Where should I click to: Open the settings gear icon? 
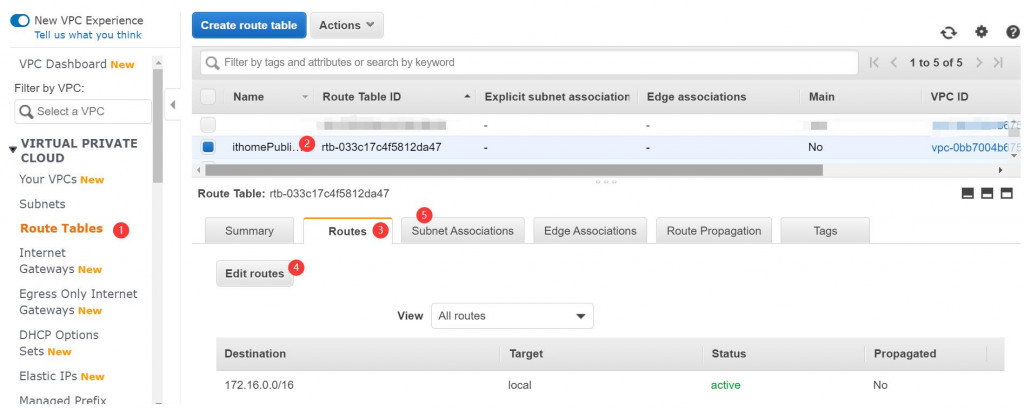click(981, 32)
